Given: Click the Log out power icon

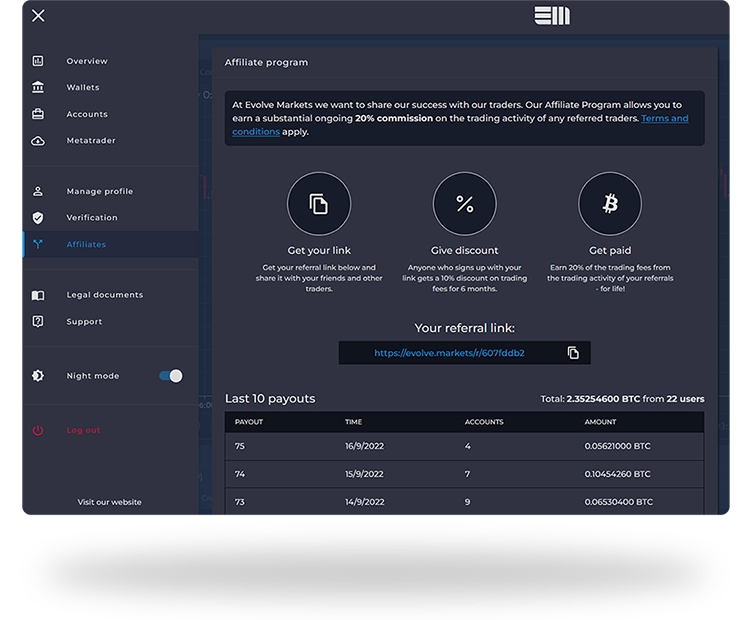Looking at the screenshot, I should 38,430.
